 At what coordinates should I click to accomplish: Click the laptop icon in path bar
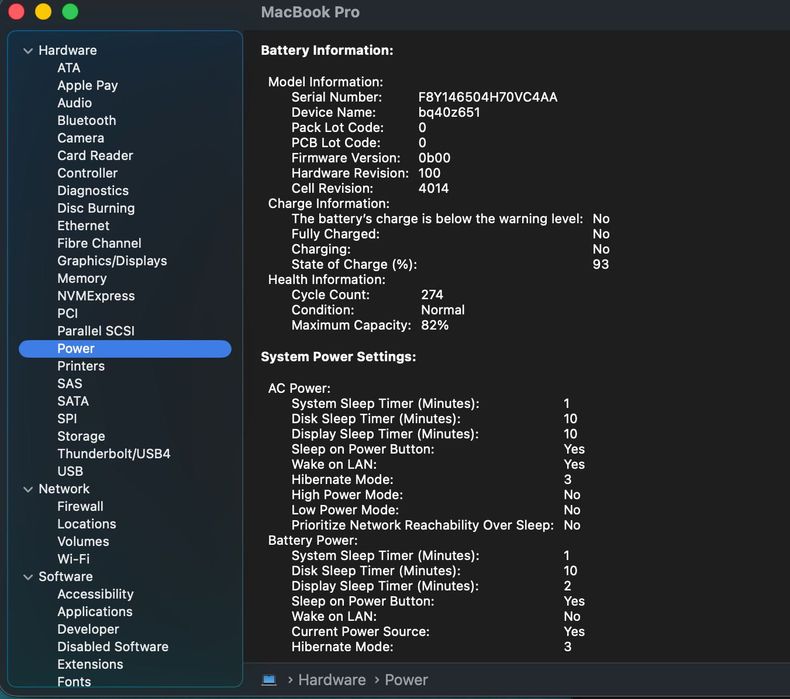(x=269, y=680)
